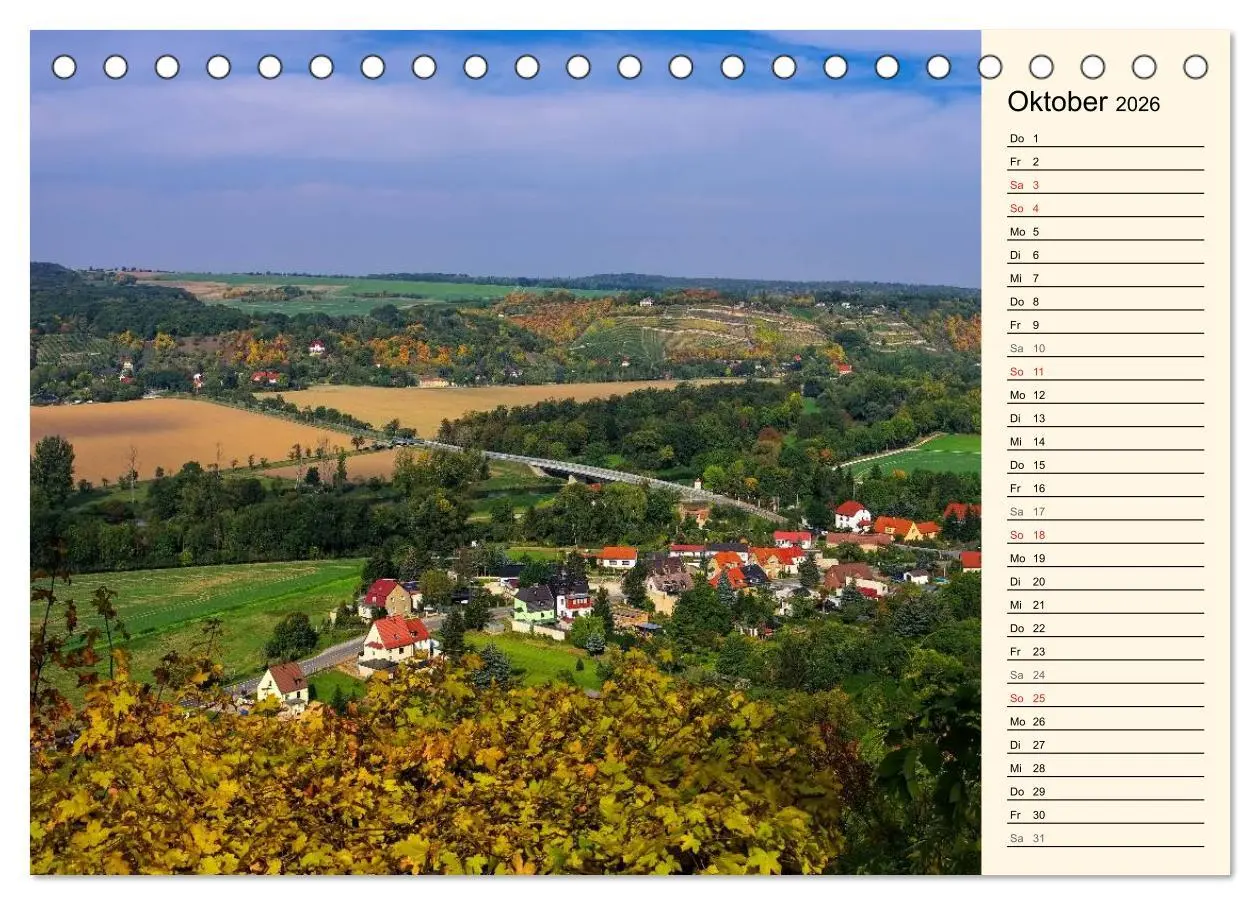Select the 'Mi 28' date row

pyautogui.click(x=1105, y=768)
